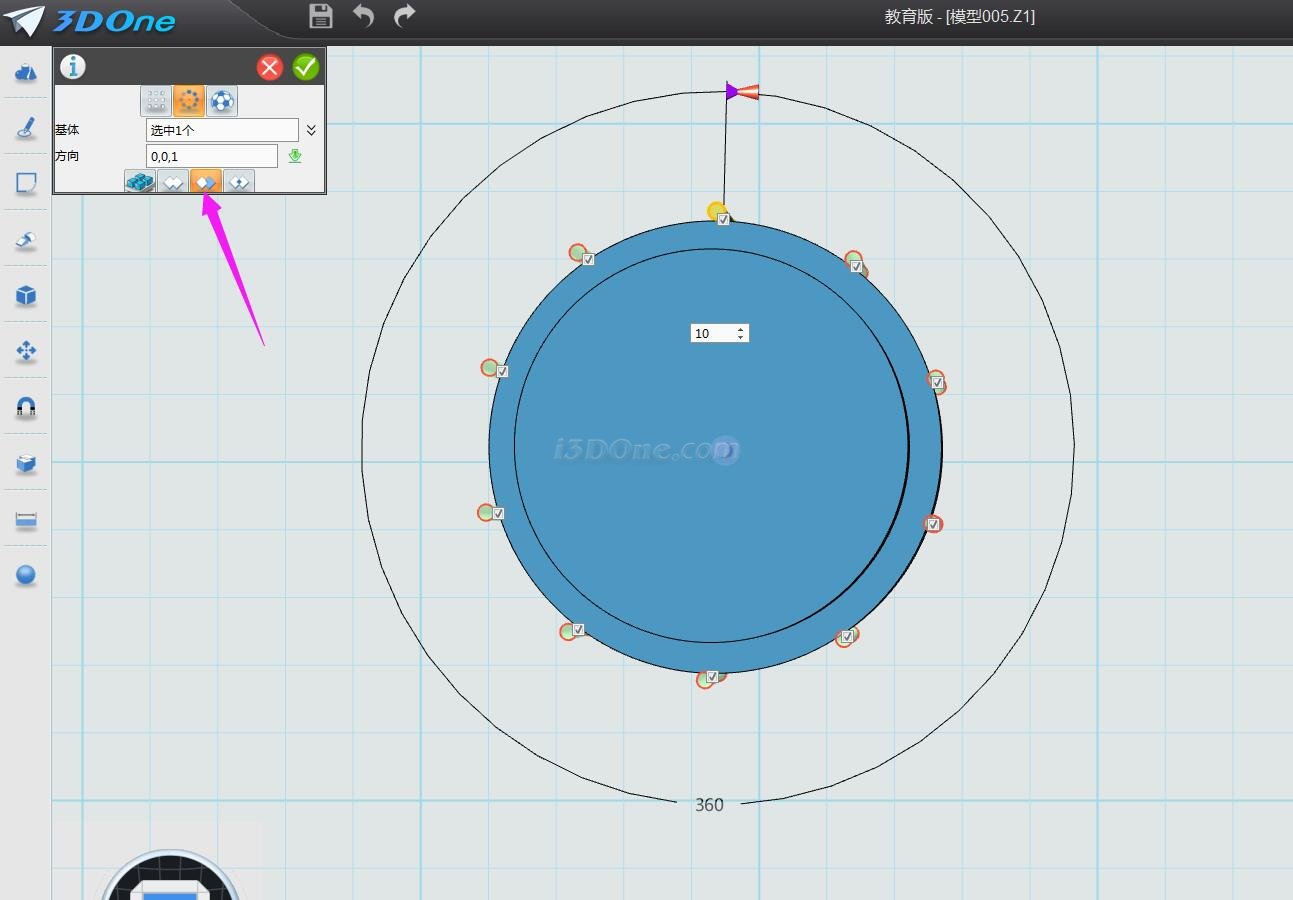
Task: Cancel the operation with red X button
Action: click(x=270, y=67)
